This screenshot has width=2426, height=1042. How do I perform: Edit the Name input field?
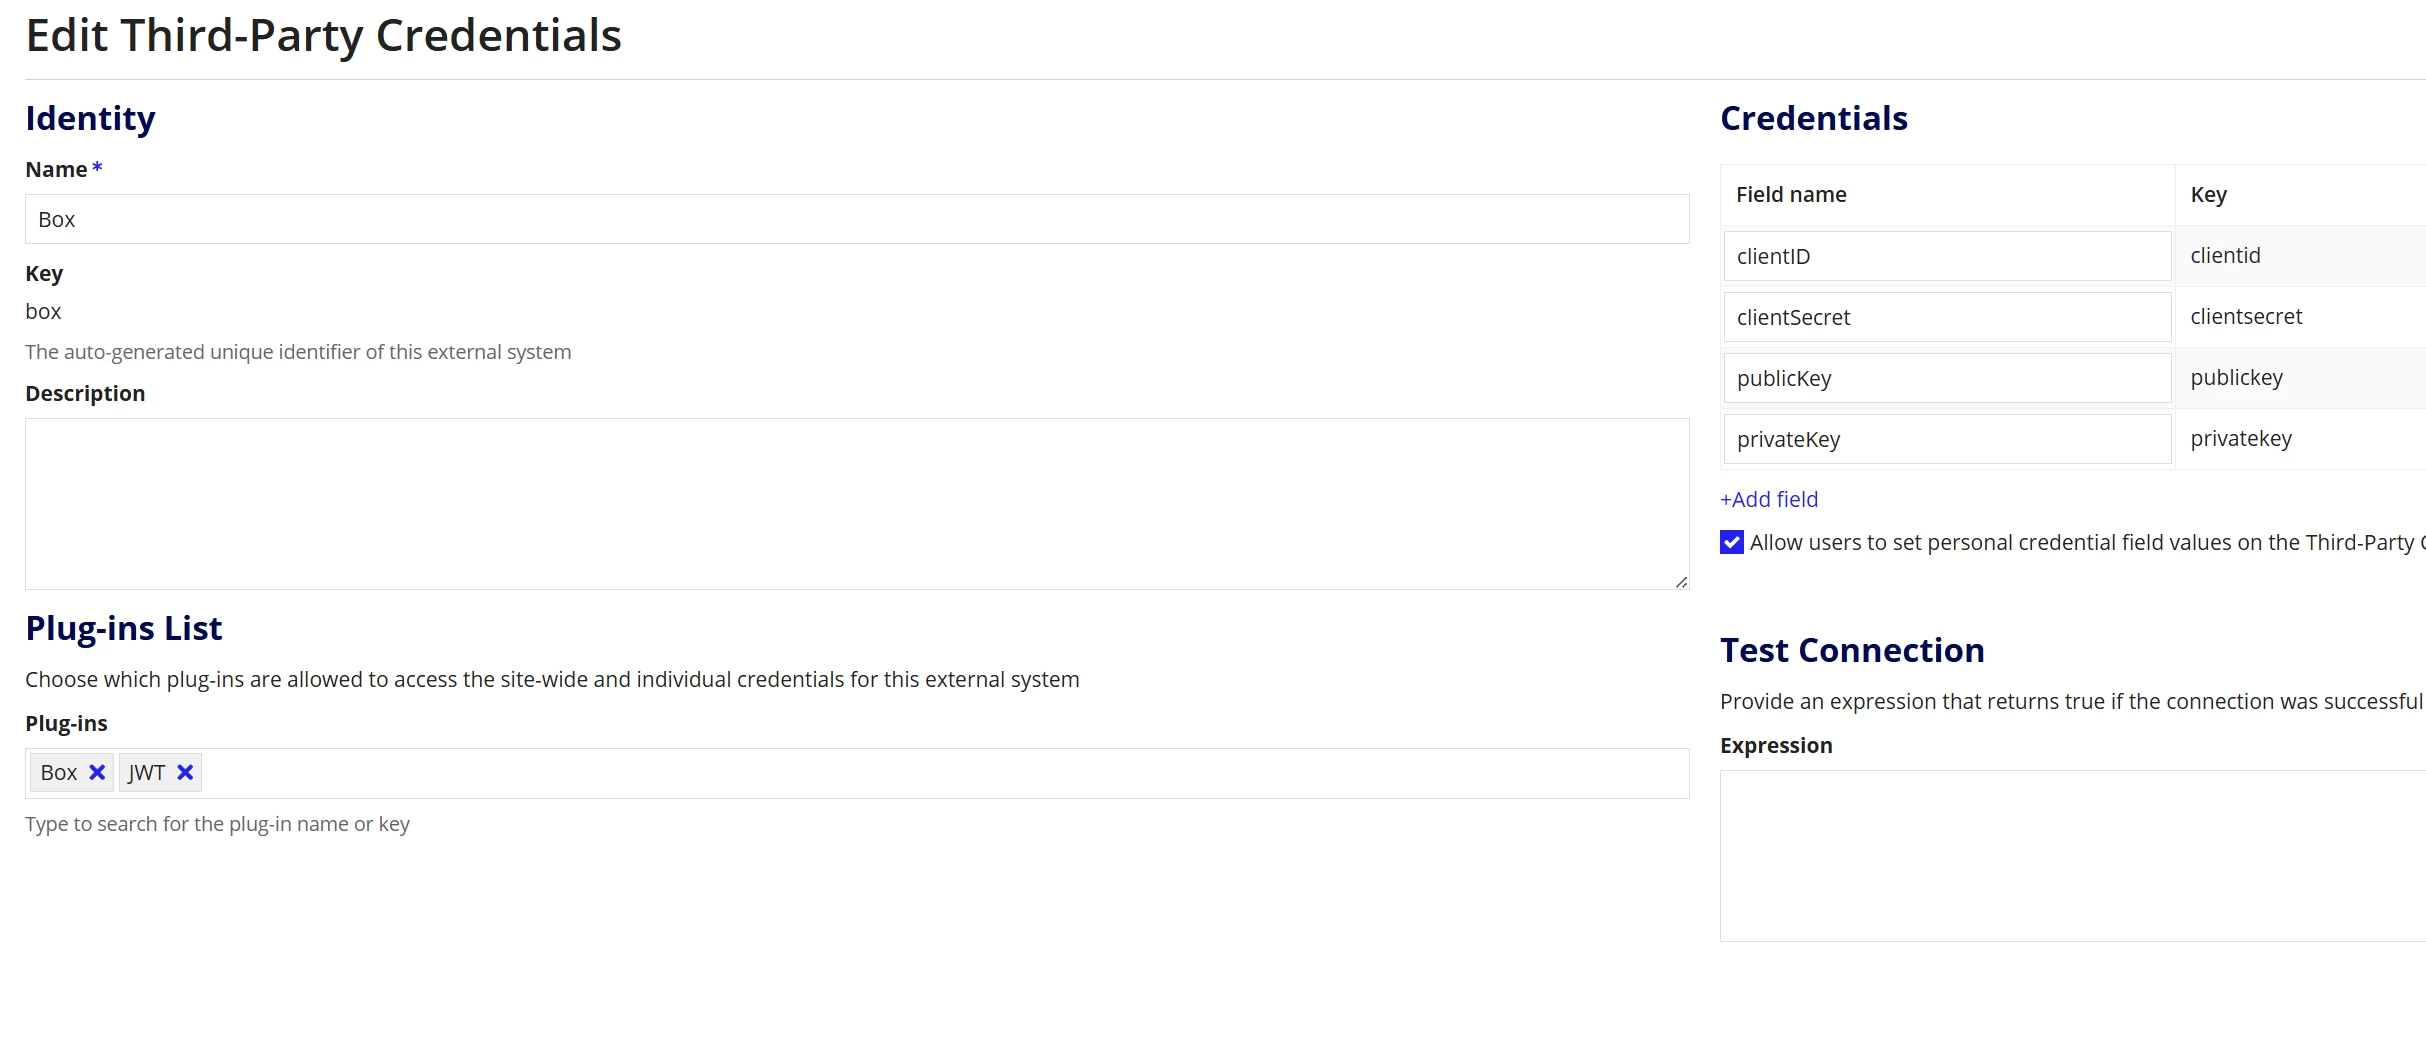pos(857,219)
